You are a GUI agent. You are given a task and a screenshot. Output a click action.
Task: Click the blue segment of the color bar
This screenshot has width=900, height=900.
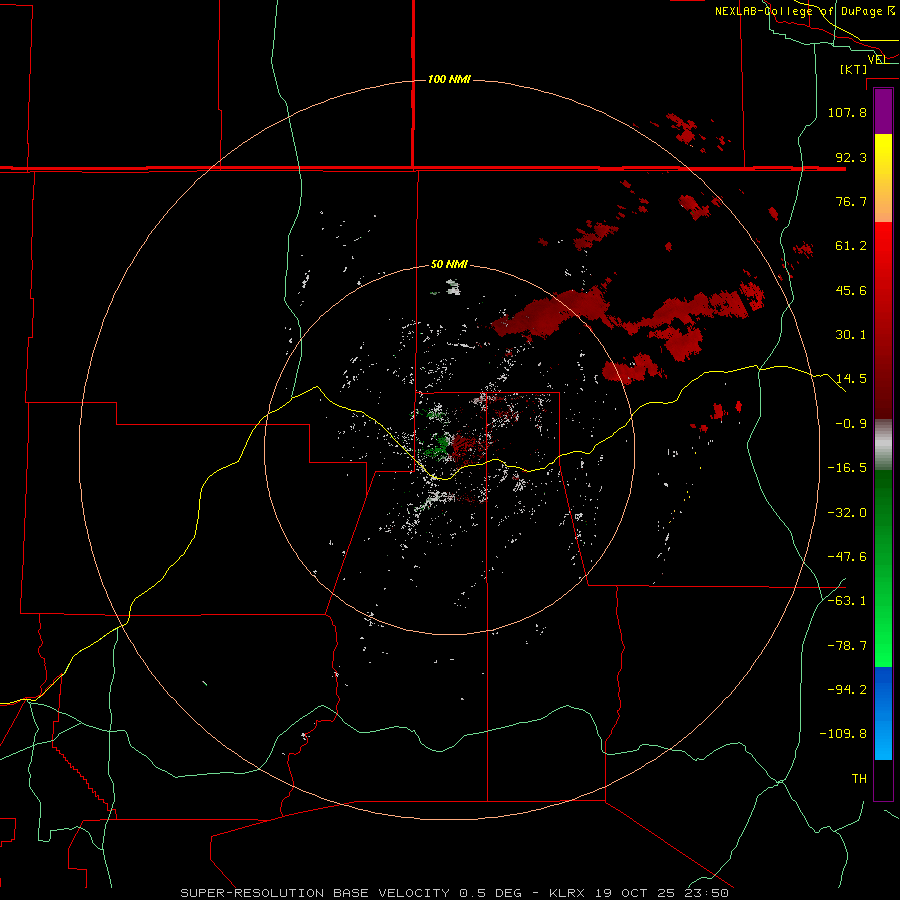(x=883, y=713)
